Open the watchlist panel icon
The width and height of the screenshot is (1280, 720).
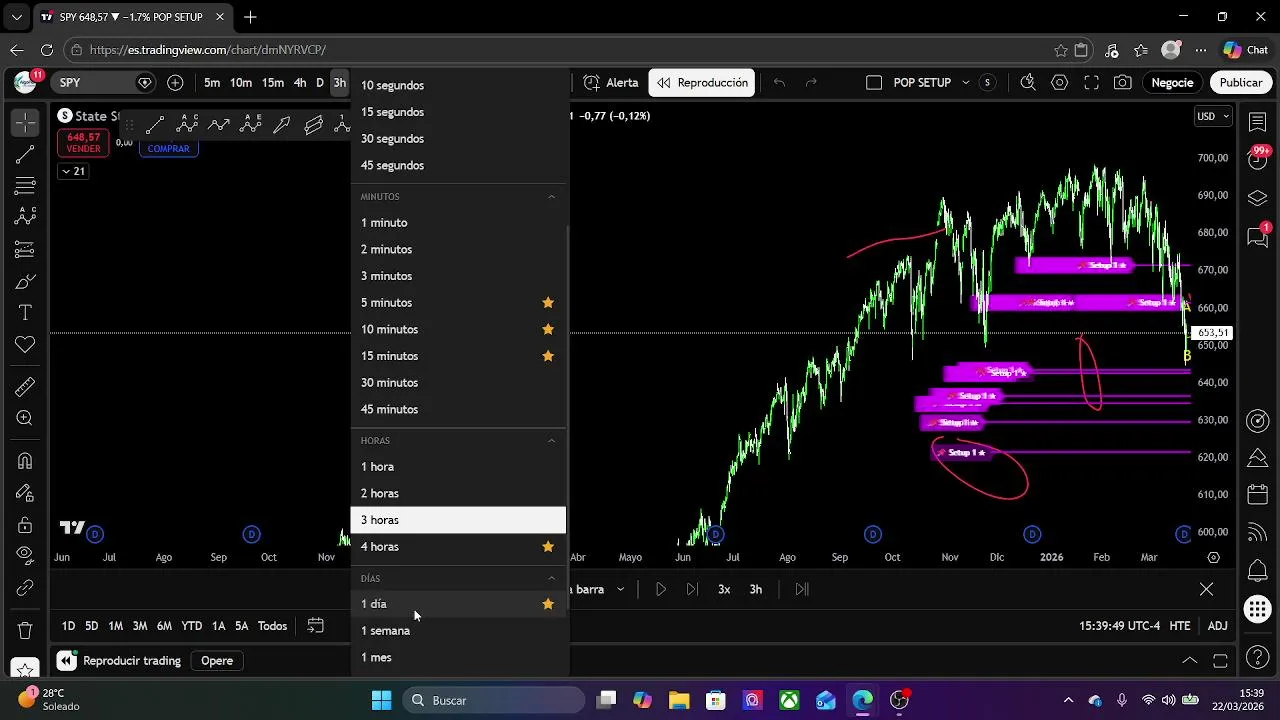click(x=1258, y=121)
